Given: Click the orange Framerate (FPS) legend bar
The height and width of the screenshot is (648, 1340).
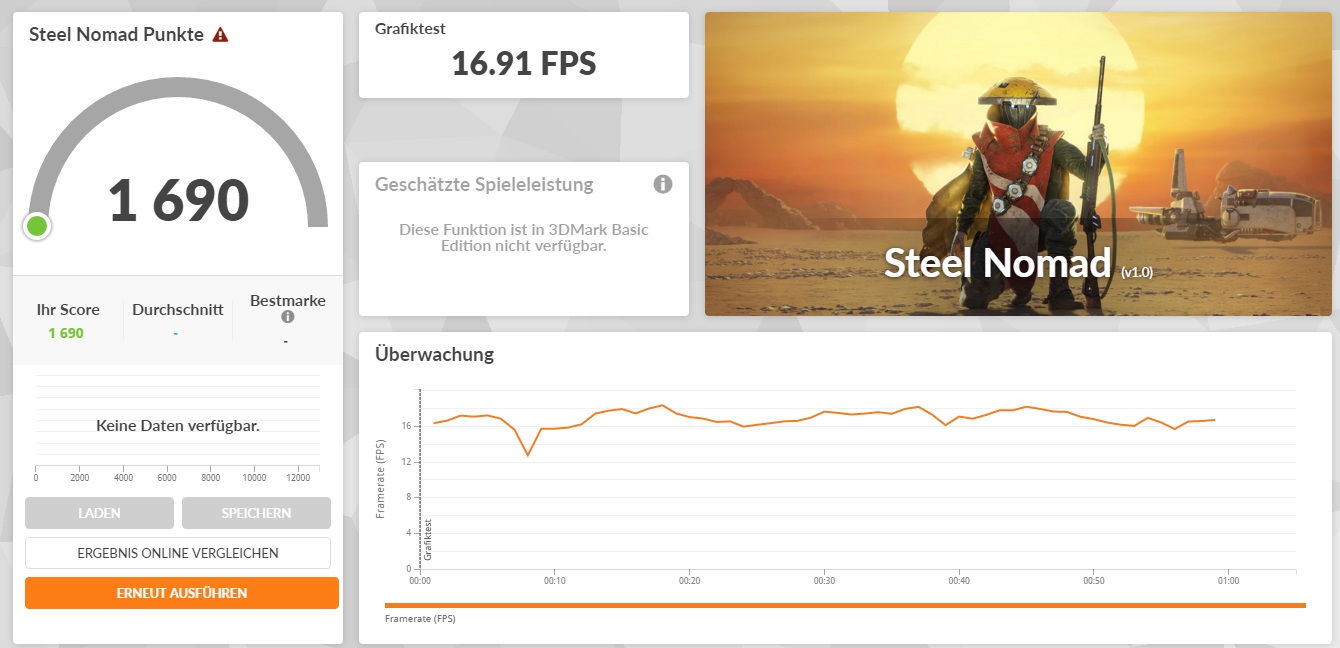Looking at the screenshot, I should tap(845, 605).
